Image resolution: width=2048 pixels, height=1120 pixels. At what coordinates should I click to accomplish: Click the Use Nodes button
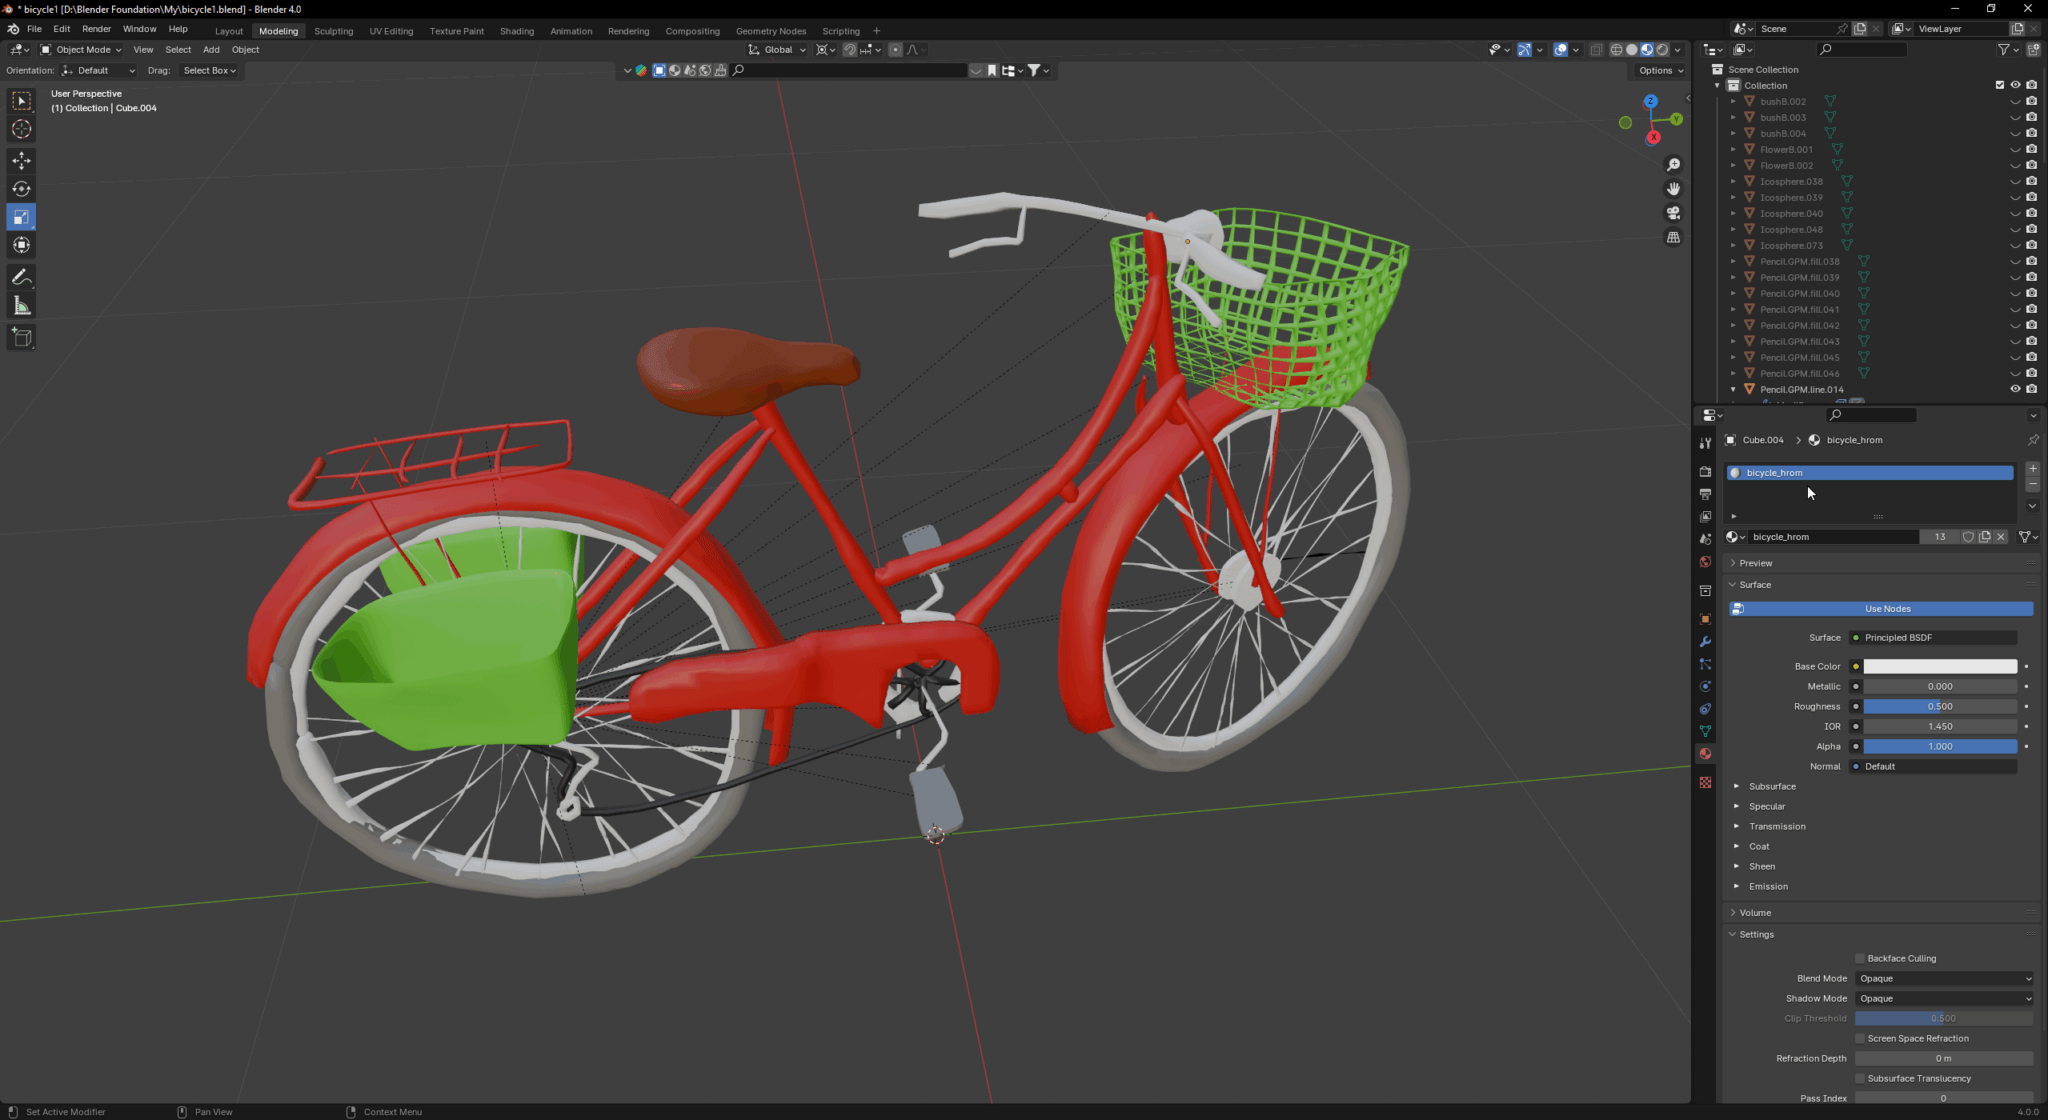coord(1886,608)
